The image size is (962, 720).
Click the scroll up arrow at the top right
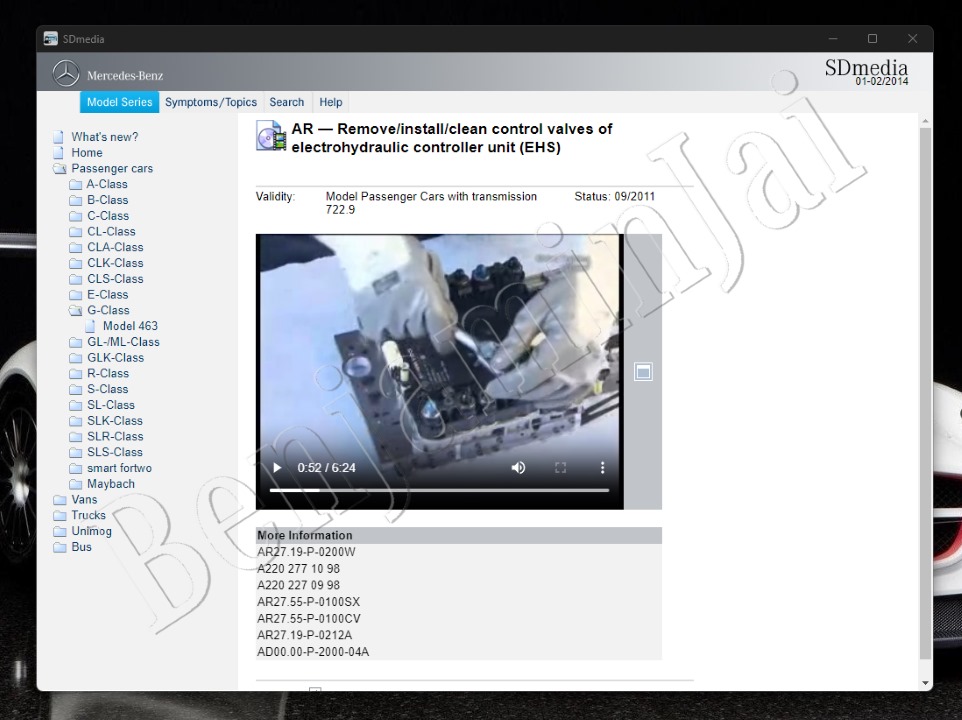click(925, 121)
